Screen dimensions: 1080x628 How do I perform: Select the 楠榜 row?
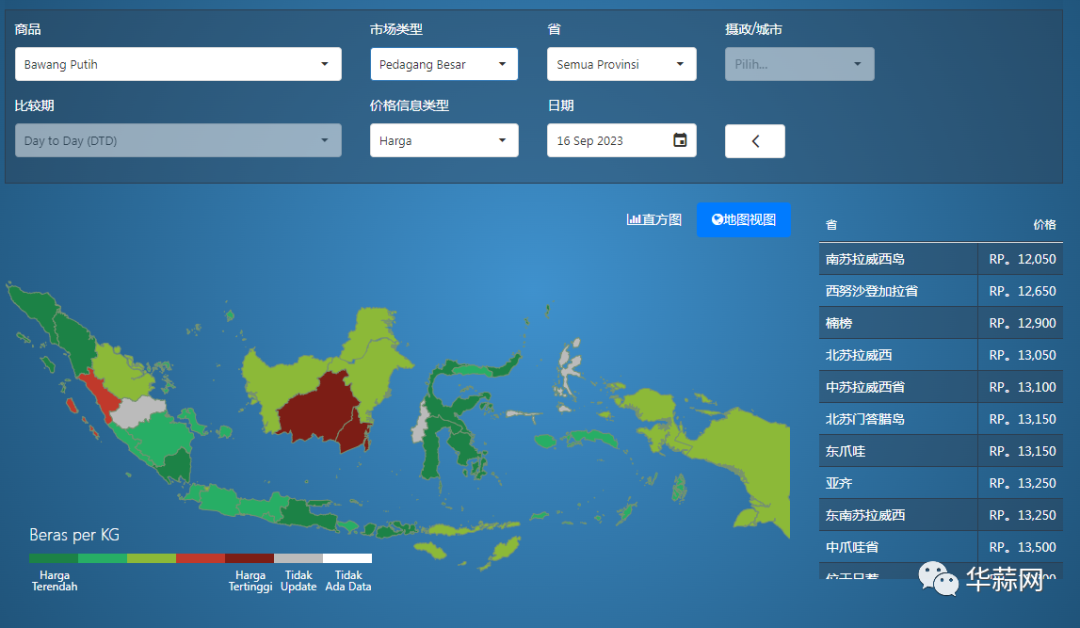(x=940, y=323)
